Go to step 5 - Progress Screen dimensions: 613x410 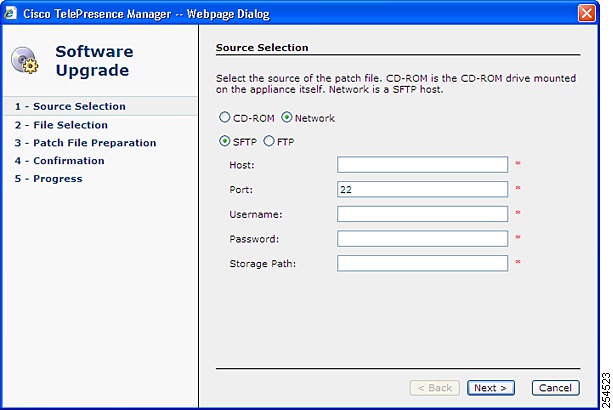[48, 179]
